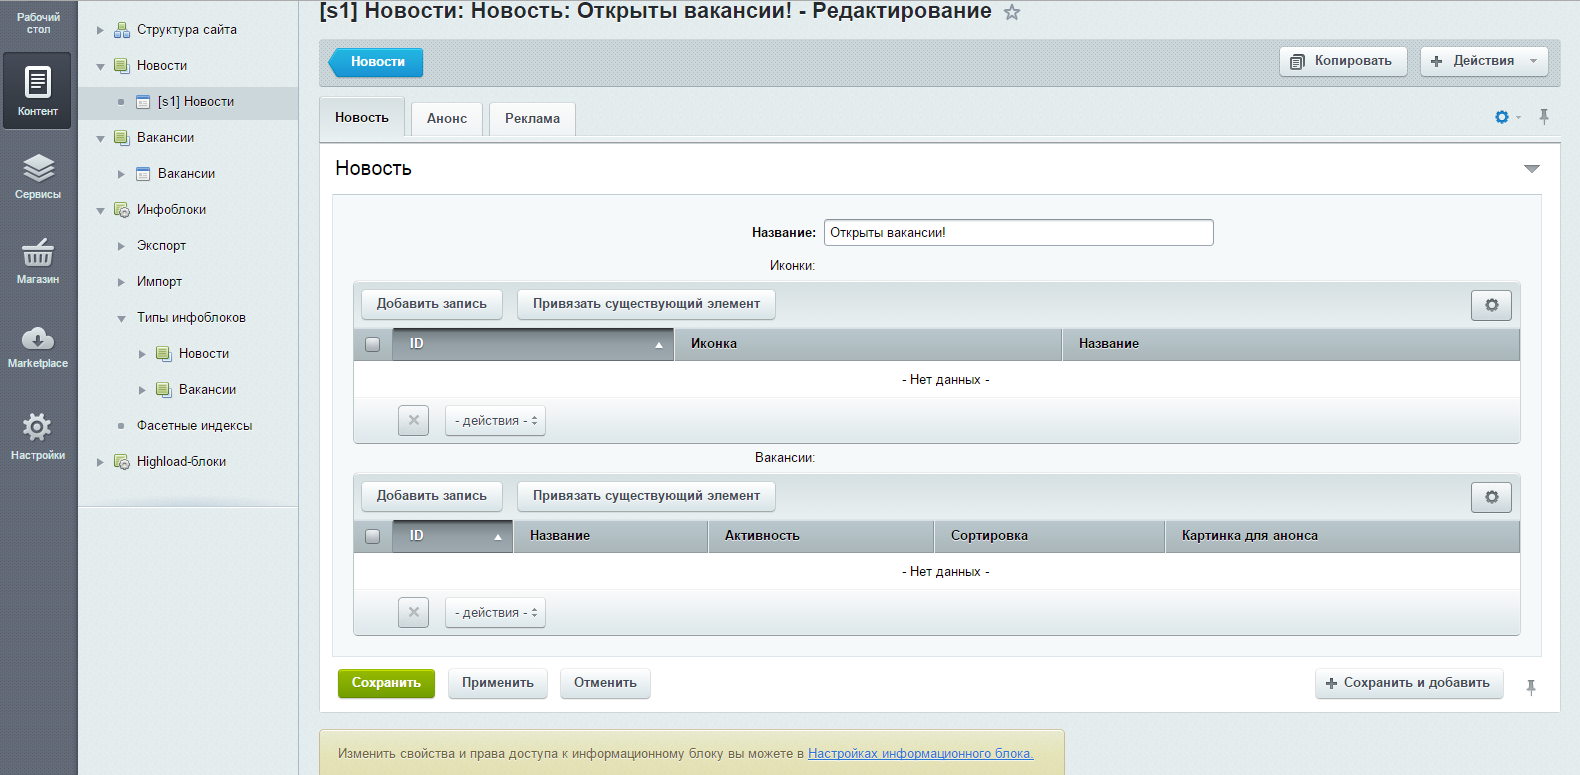Open Настройках информационного блока link
The width and height of the screenshot is (1580, 775).
click(x=920, y=753)
